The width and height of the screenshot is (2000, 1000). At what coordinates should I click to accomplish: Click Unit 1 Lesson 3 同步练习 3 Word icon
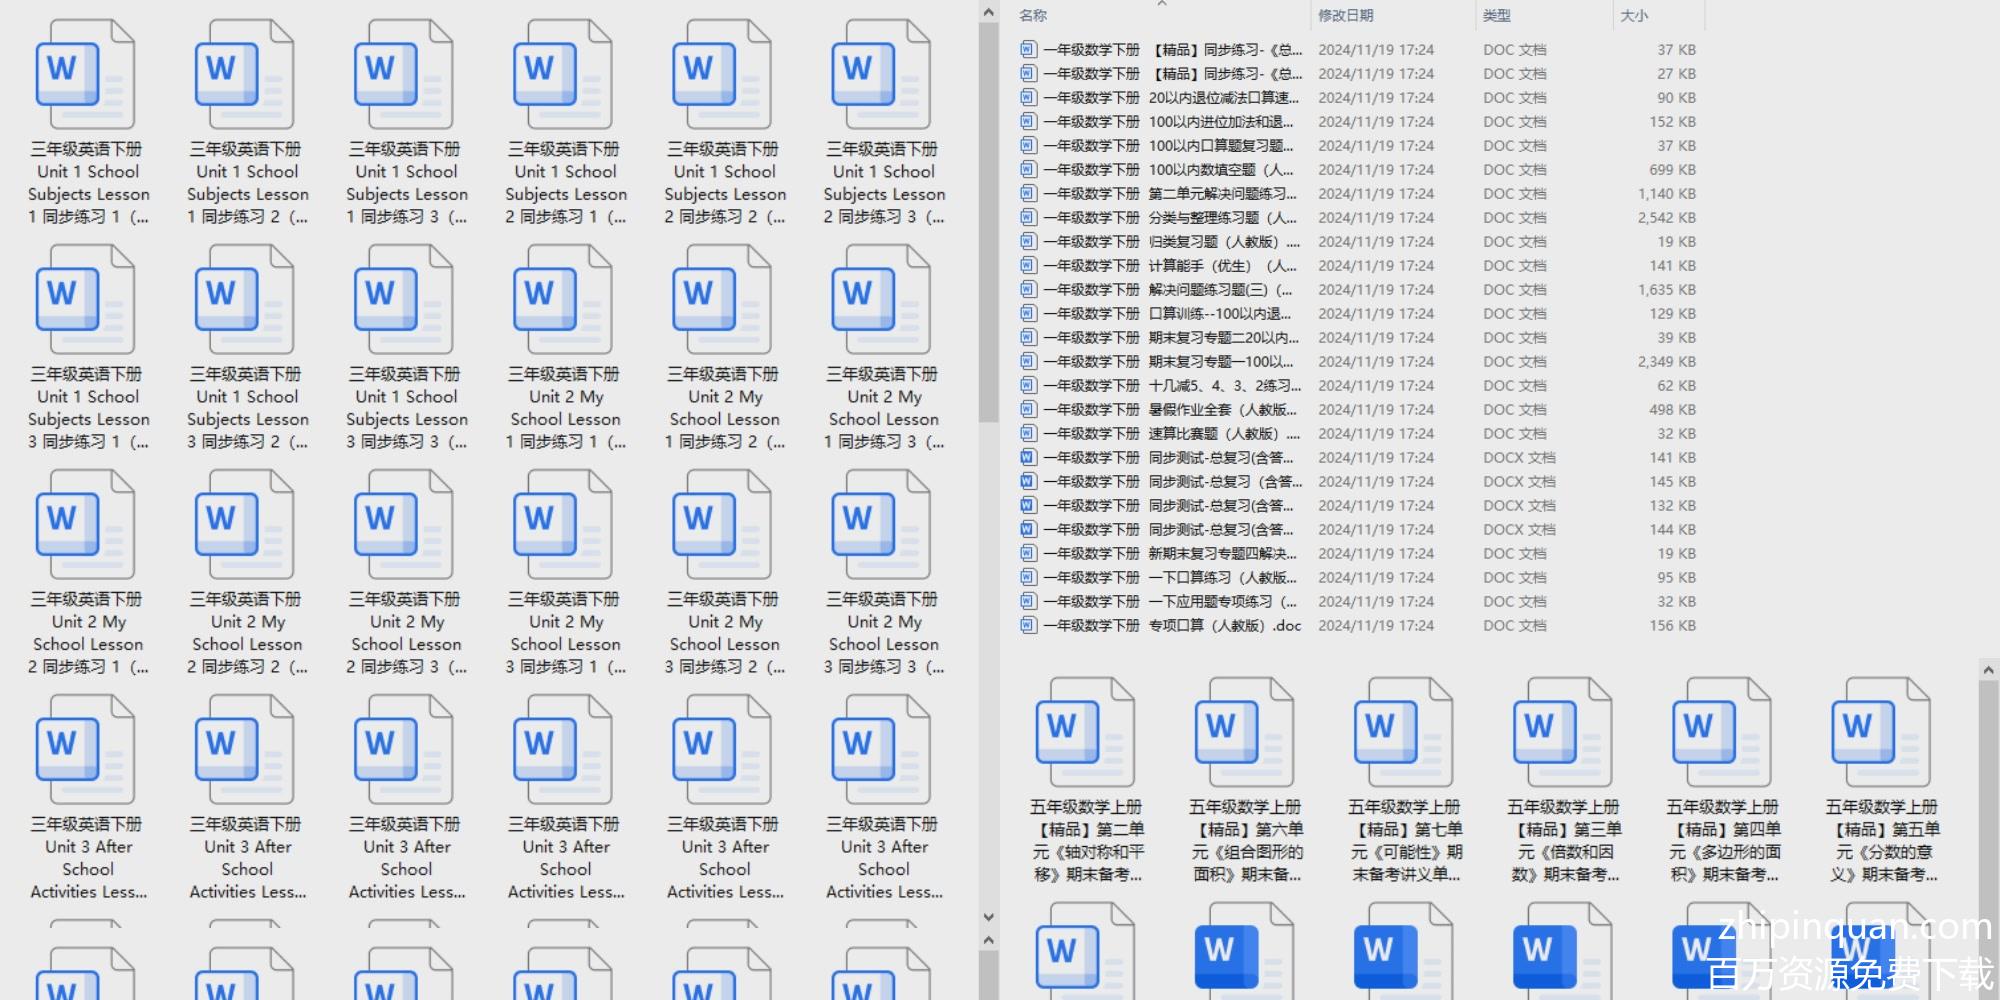point(403,300)
